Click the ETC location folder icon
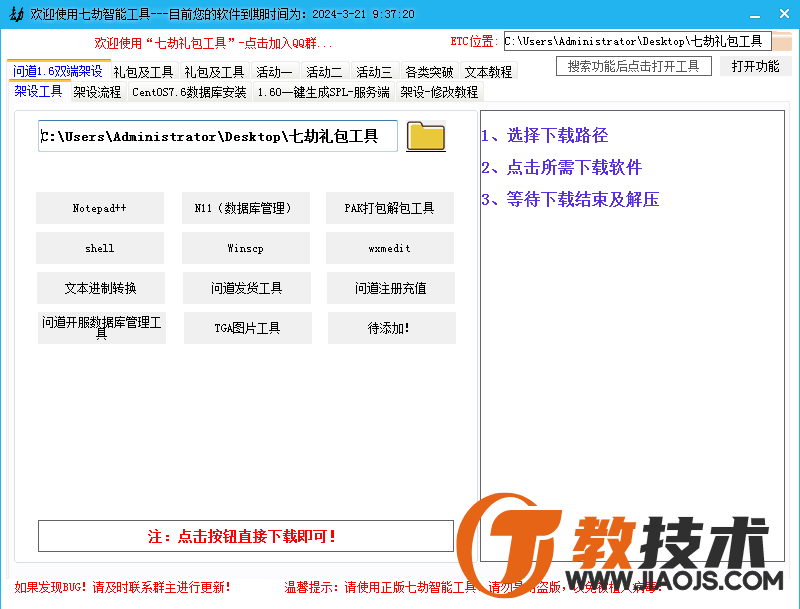The height and width of the screenshot is (609, 800). click(782, 41)
